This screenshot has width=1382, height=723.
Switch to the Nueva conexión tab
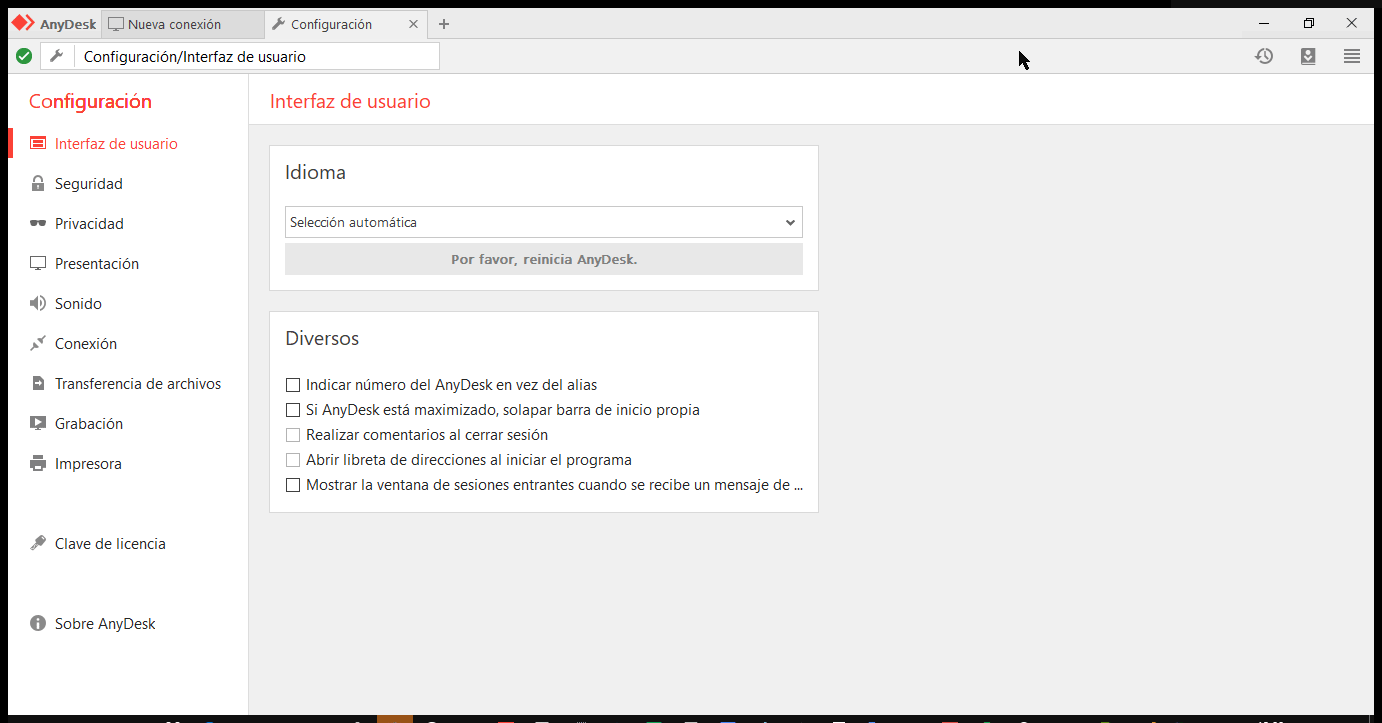(184, 24)
